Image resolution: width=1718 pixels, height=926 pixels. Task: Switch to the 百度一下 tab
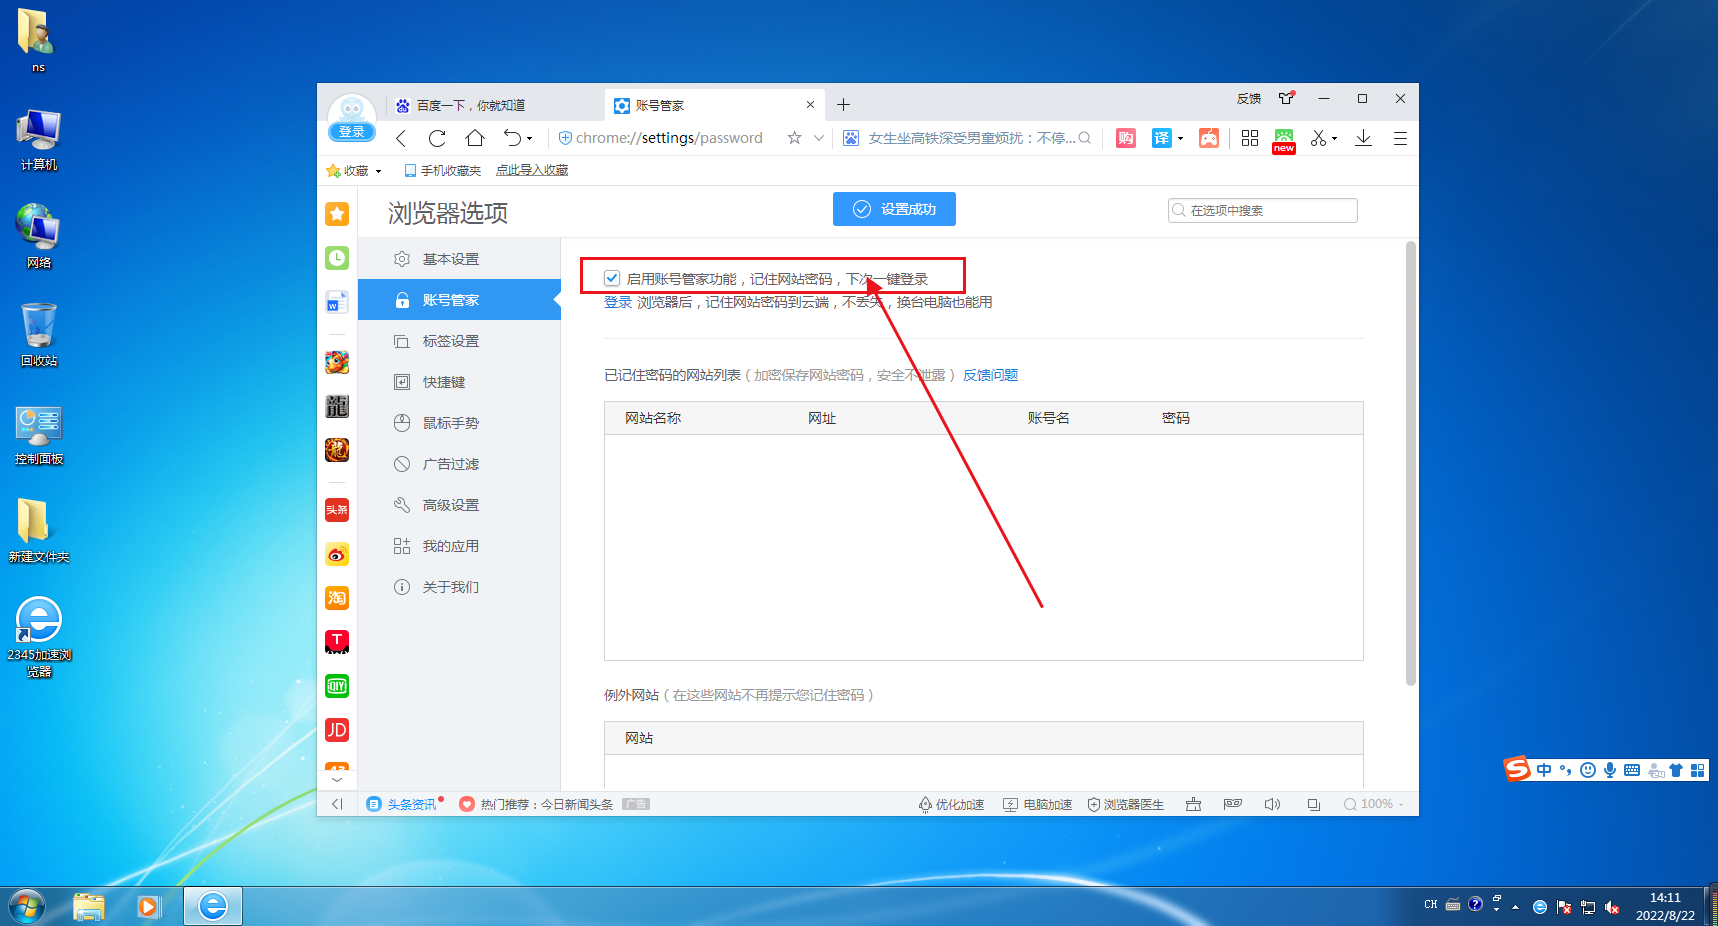click(x=492, y=105)
